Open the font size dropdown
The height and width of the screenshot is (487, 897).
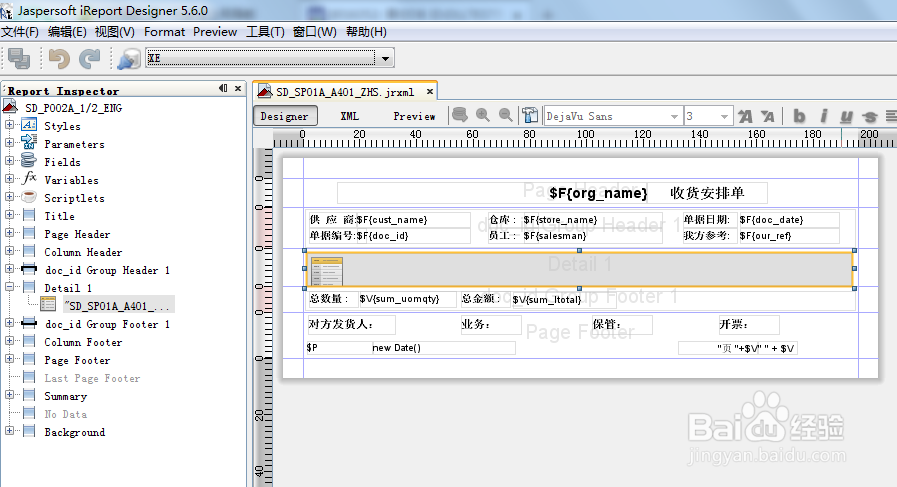[724, 116]
